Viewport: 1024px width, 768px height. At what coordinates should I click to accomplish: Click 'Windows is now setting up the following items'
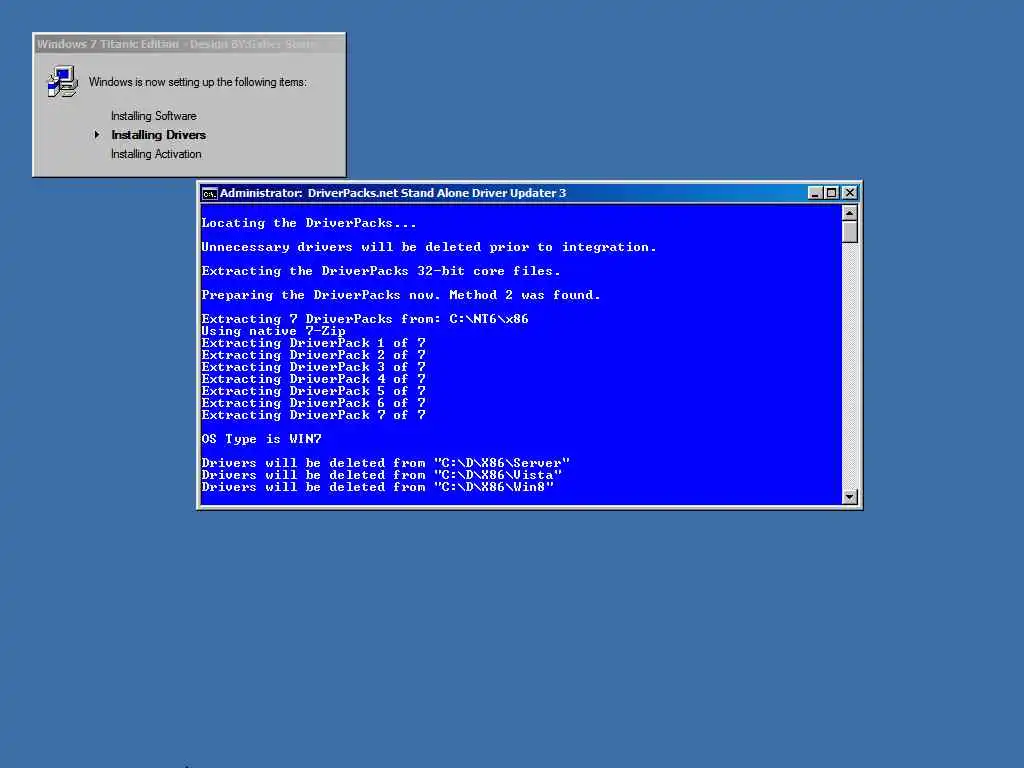pyautogui.click(x=197, y=82)
